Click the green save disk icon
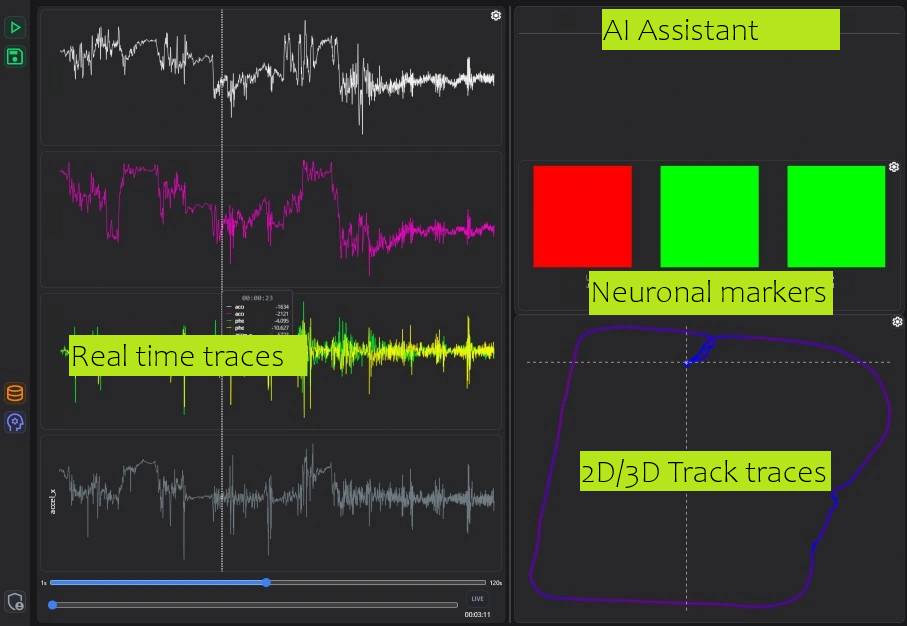Screen dimensions: 907x626 pyautogui.click(x=15, y=57)
